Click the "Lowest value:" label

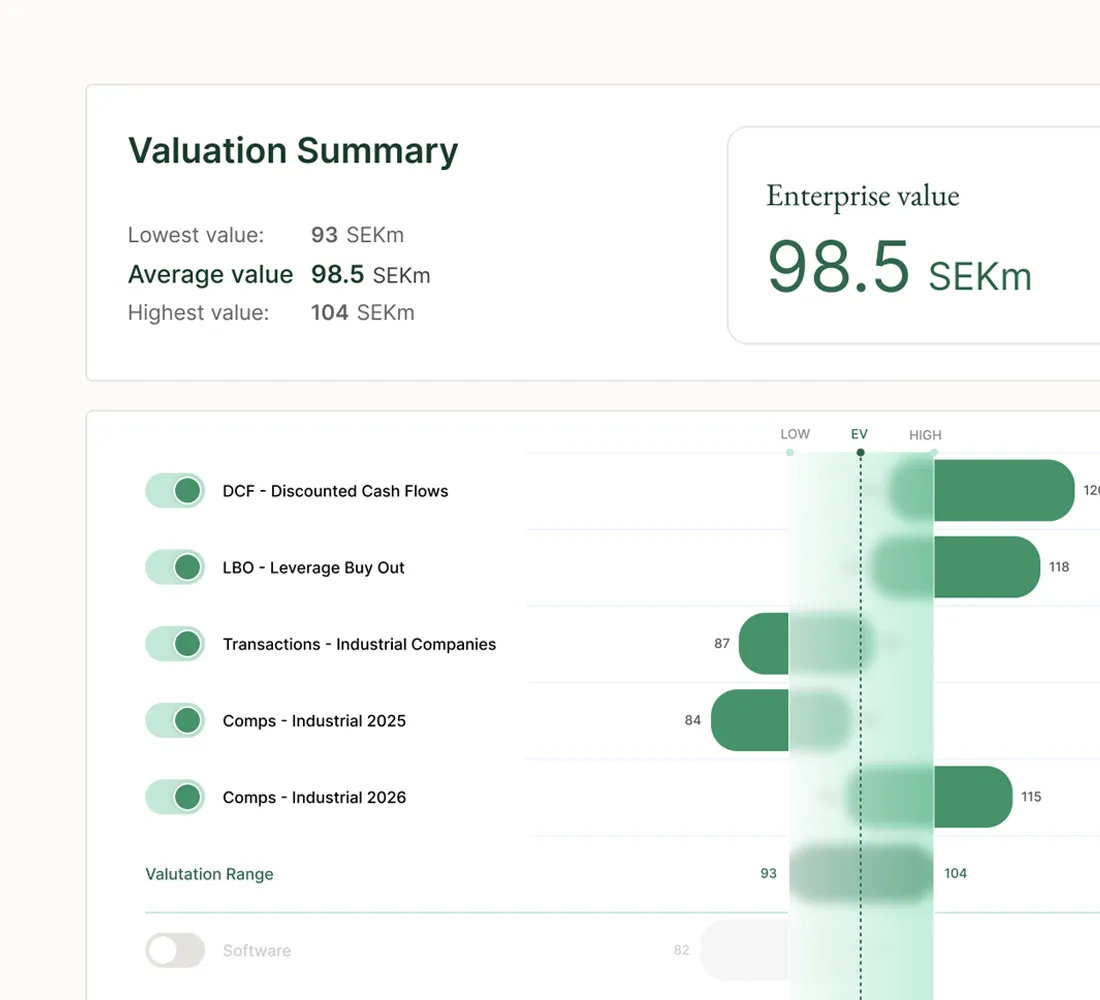click(x=196, y=235)
